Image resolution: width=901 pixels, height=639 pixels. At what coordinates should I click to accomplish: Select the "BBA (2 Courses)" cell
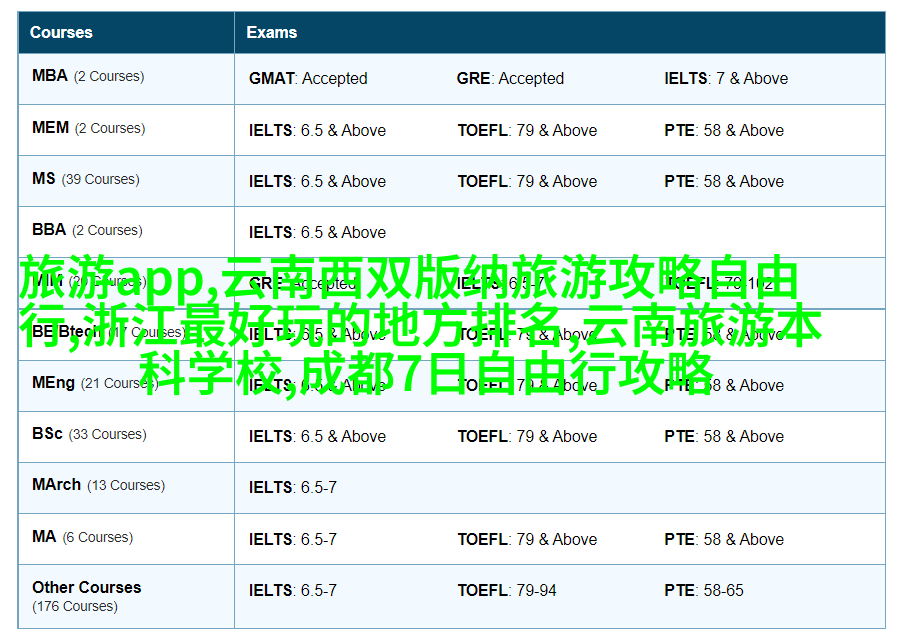(126, 232)
